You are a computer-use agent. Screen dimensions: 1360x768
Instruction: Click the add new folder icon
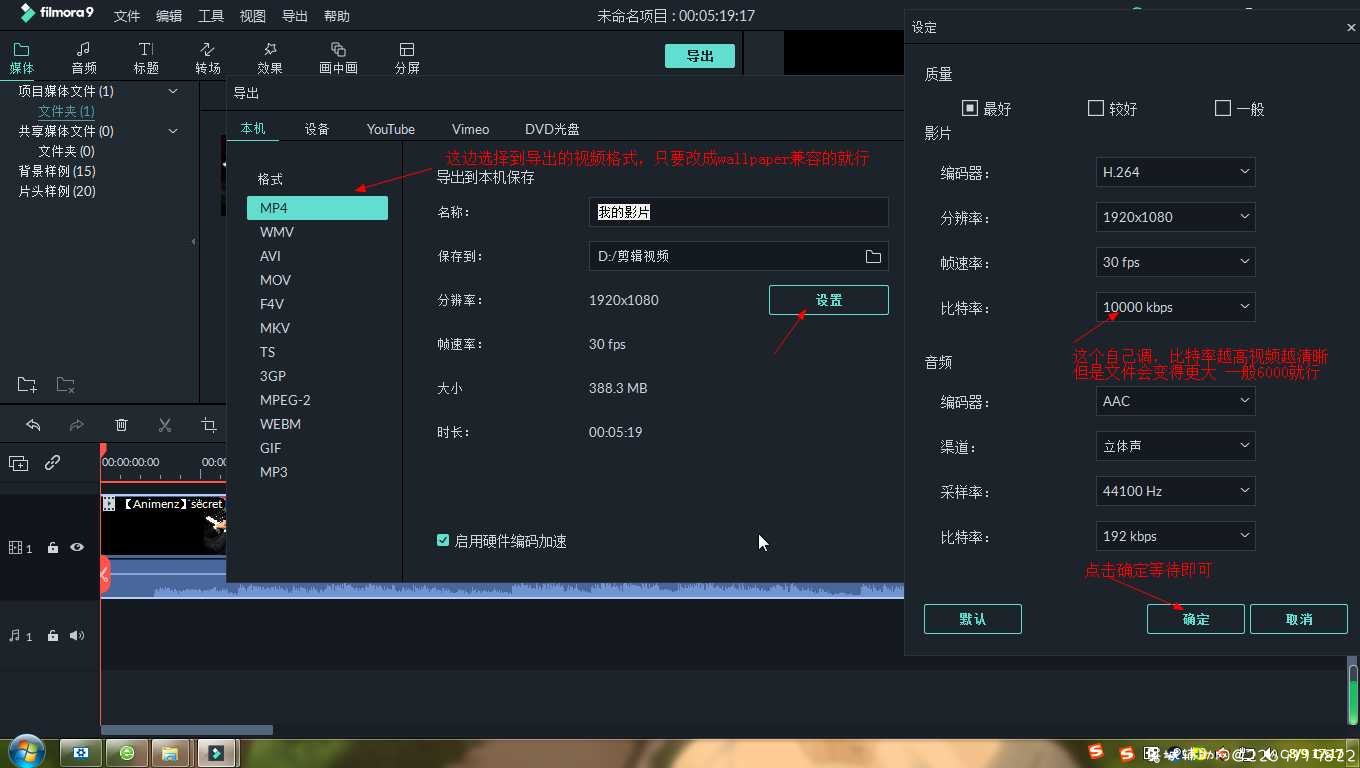(27, 385)
